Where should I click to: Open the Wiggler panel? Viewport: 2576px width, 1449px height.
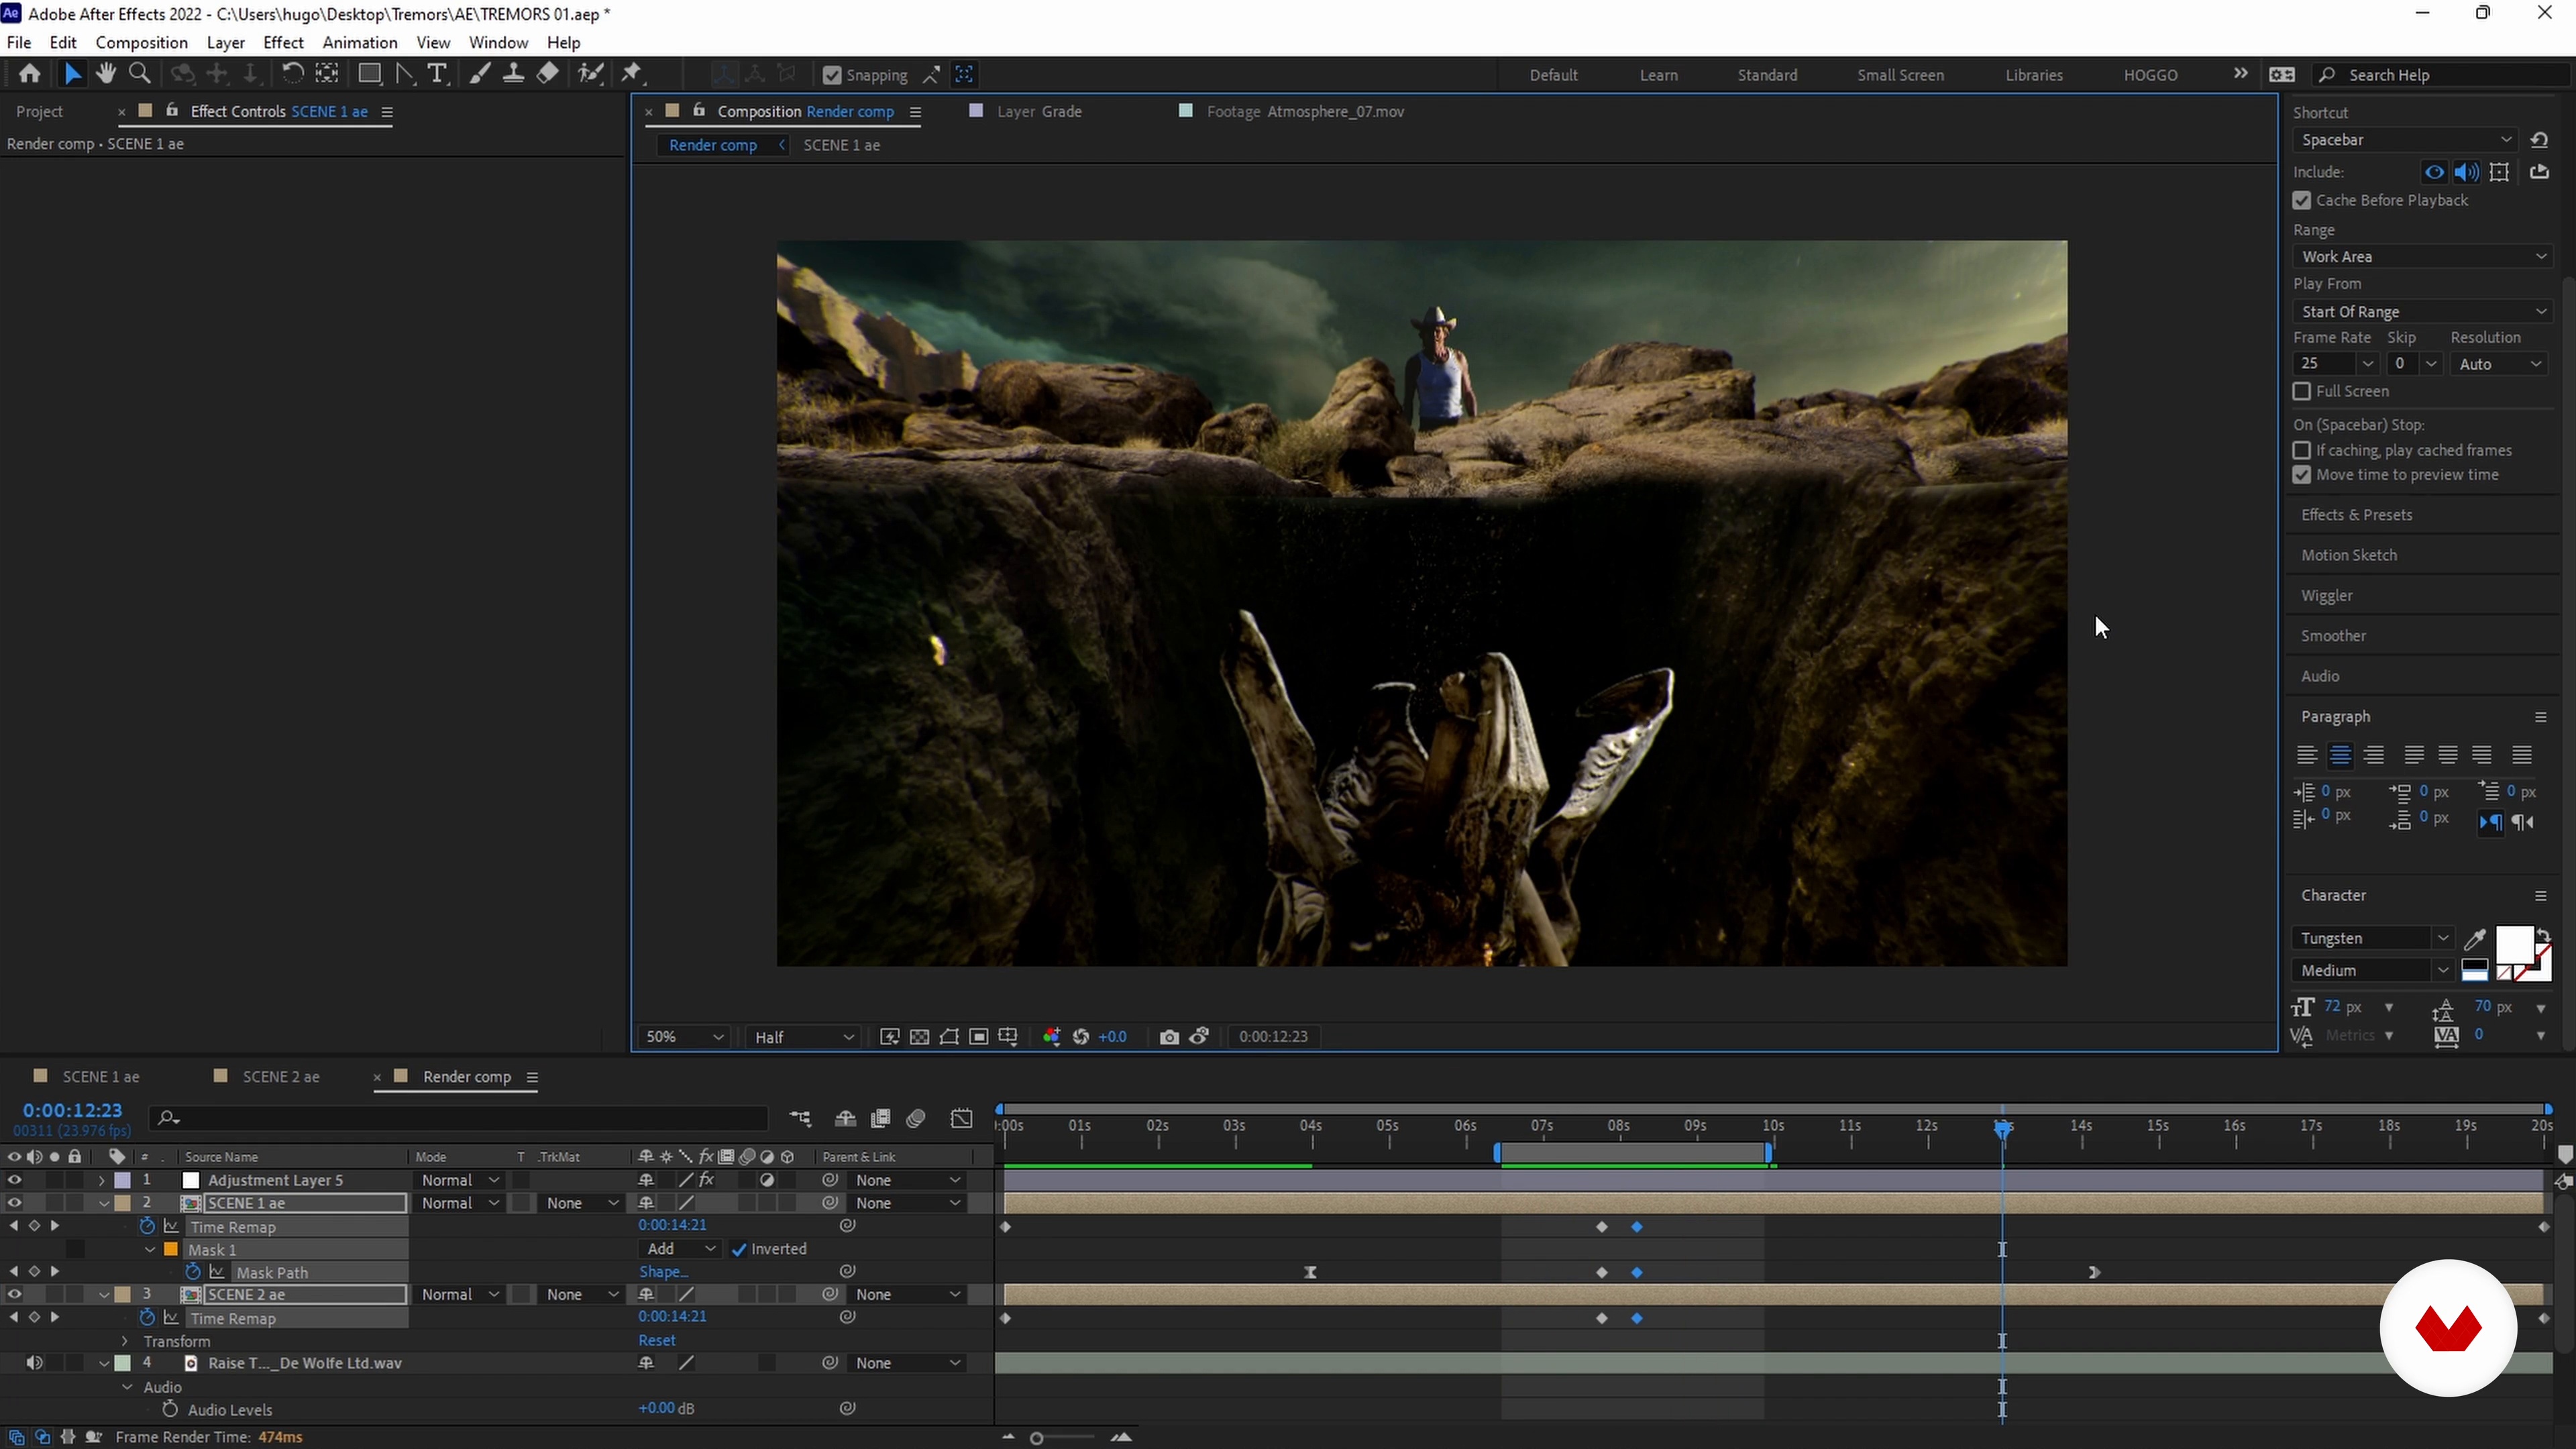[2326, 596]
